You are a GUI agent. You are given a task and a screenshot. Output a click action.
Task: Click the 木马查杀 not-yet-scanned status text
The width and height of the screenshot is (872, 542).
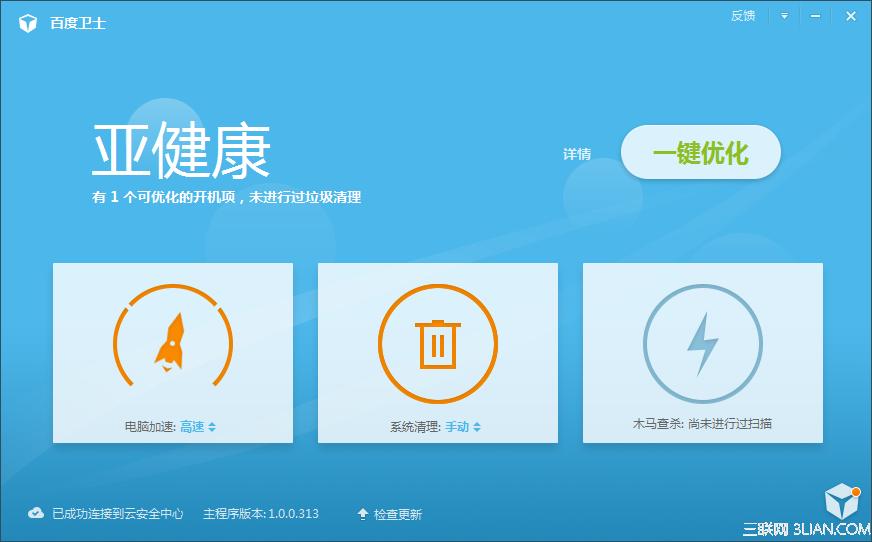coord(702,424)
